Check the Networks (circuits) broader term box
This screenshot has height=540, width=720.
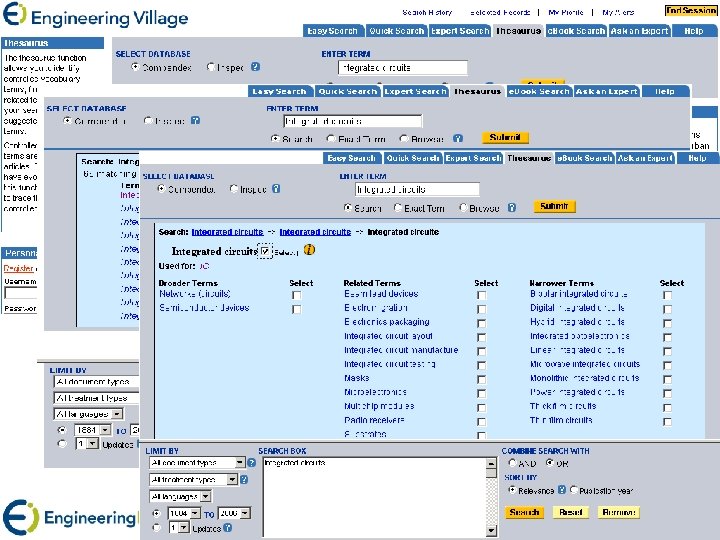(x=297, y=295)
